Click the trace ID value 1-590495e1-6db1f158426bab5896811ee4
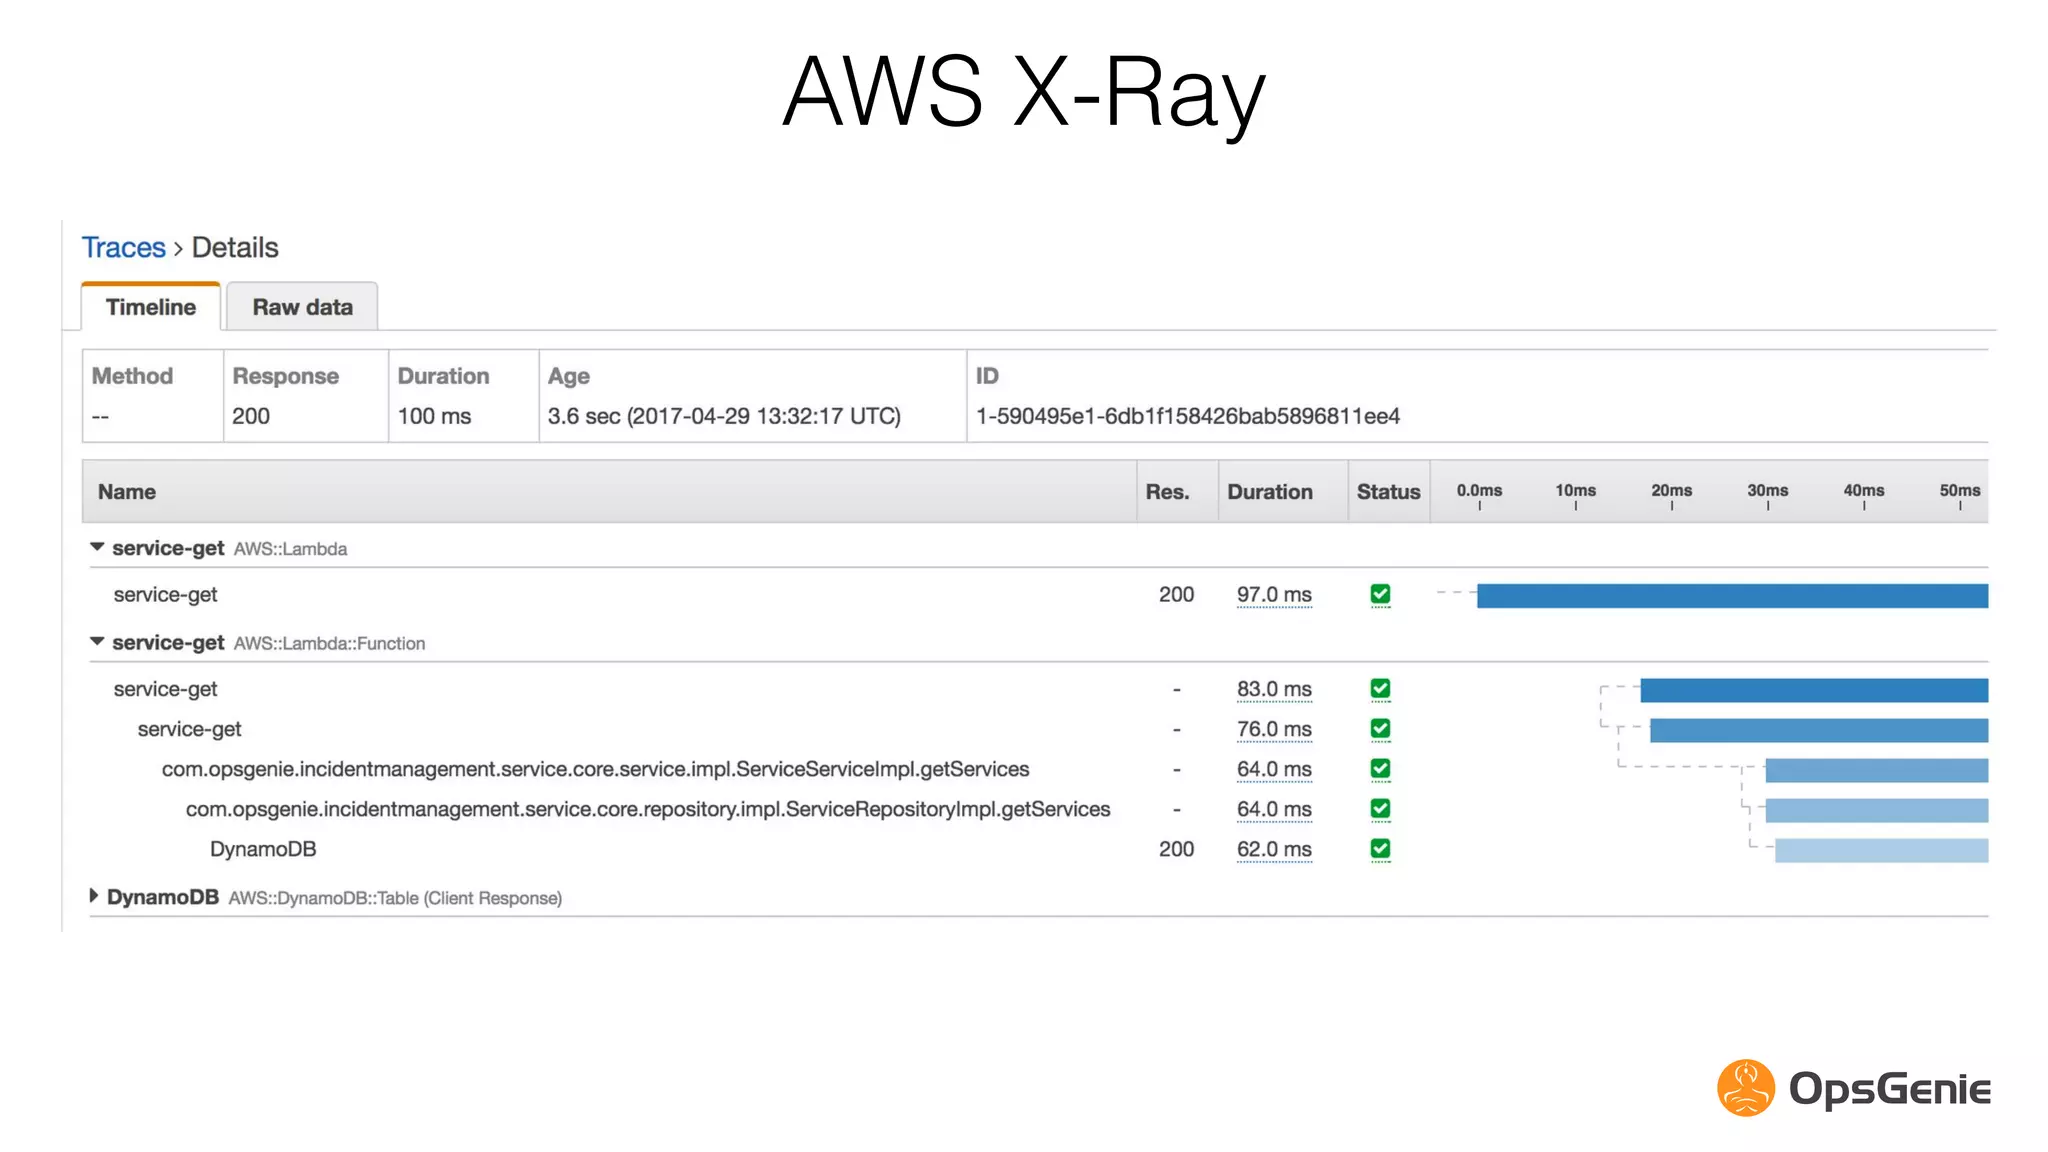 coord(1188,416)
